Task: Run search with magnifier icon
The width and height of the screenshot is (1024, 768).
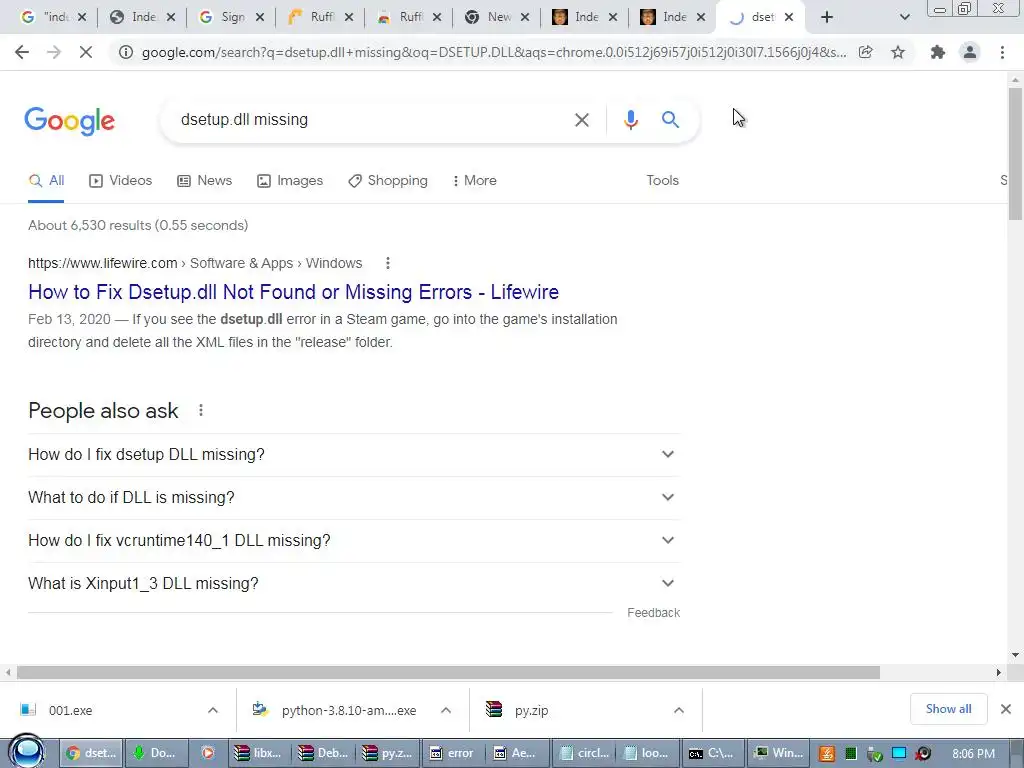Action: click(670, 120)
